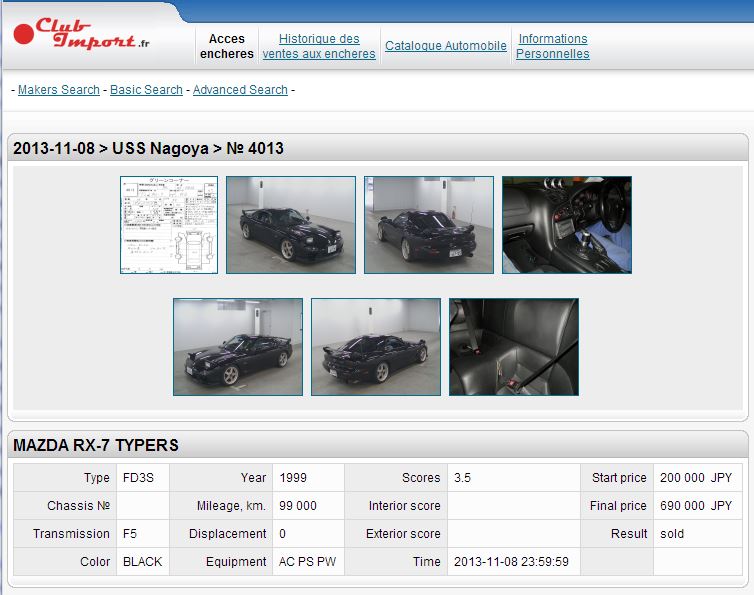
Task: View the rear seat interior photo
Action: tap(514, 347)
